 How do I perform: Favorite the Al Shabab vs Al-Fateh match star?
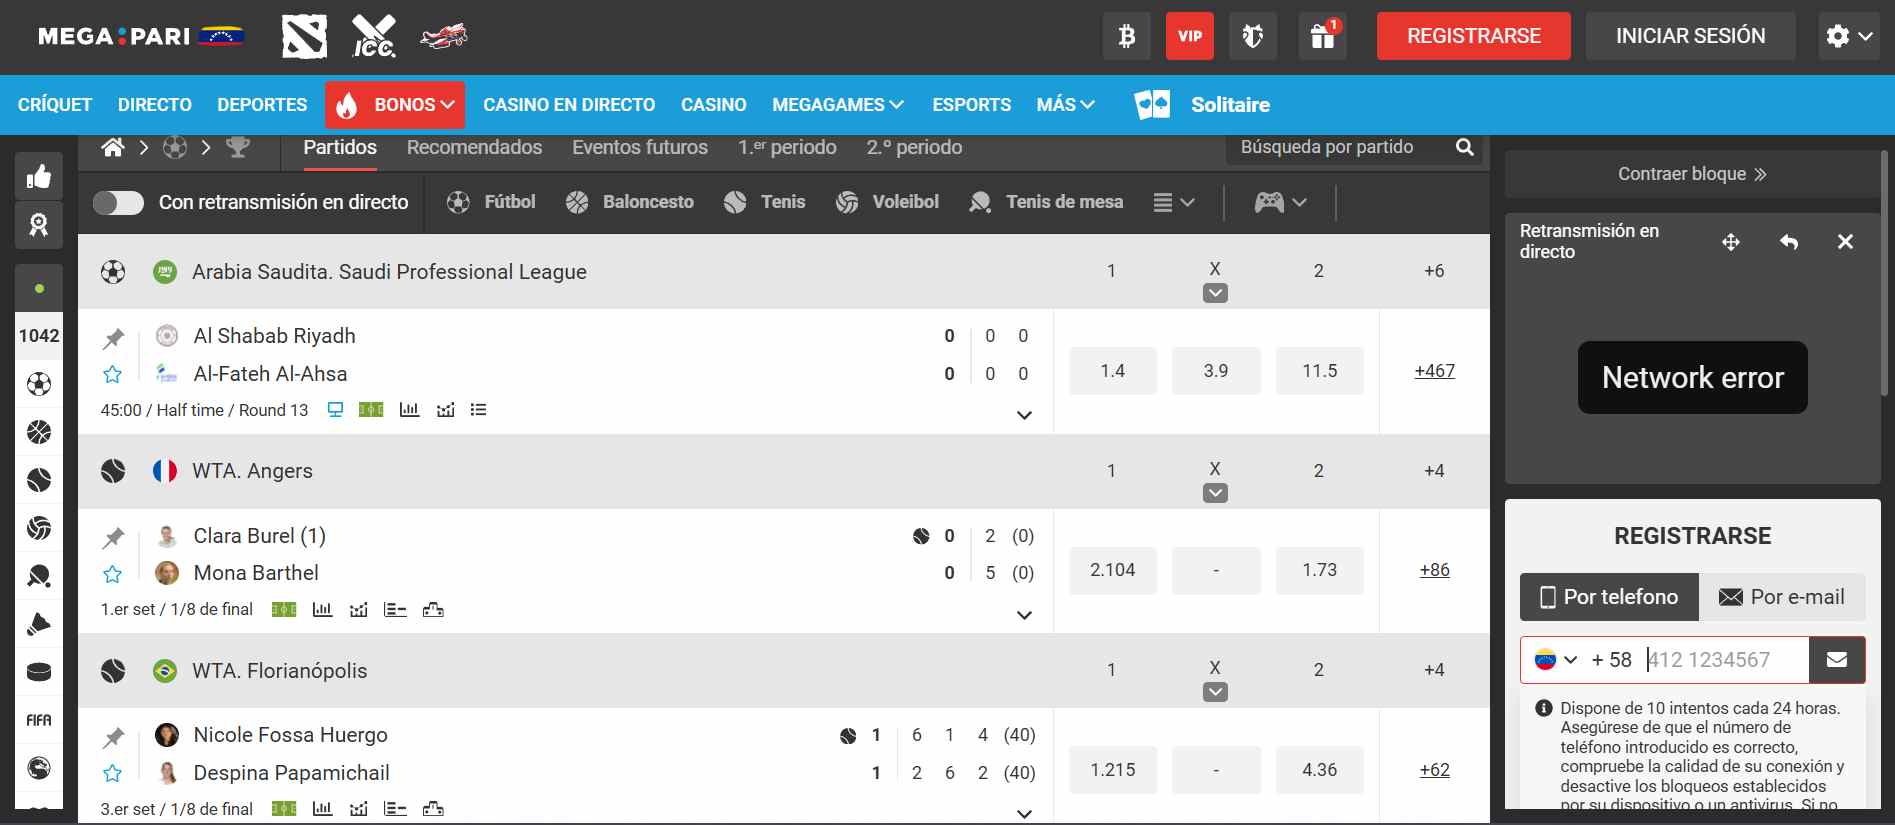click(x=113, y=374)
